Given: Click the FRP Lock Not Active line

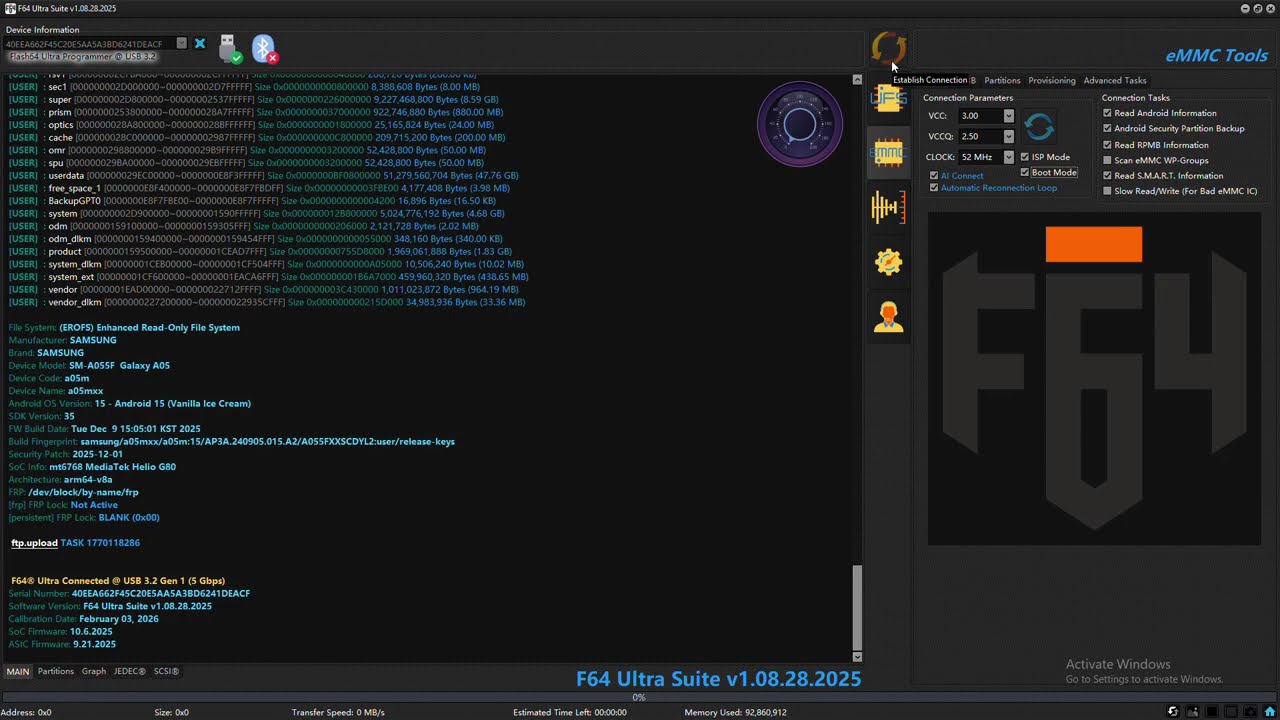Looking at the screenshot, I should (x=63, y=505).
